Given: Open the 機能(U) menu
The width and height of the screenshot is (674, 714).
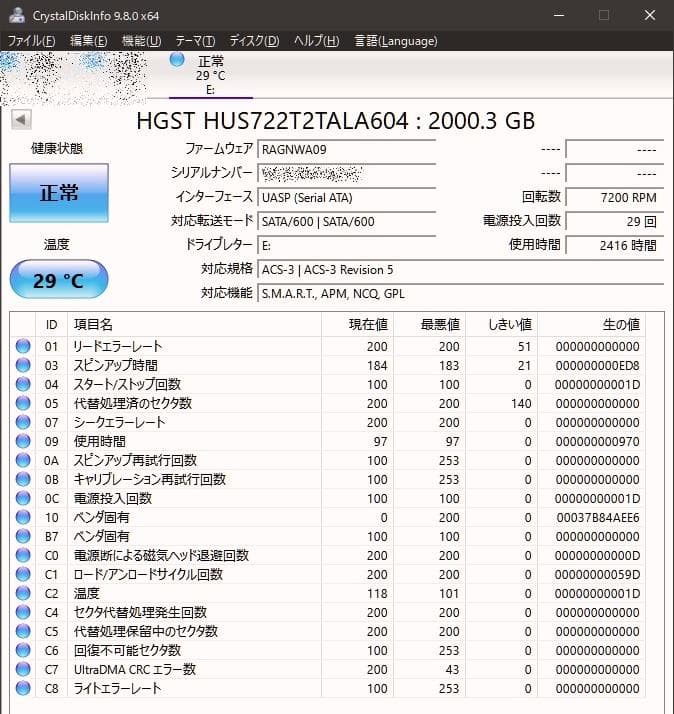Looking at the screenshot, I should click(x=142, y=41).
